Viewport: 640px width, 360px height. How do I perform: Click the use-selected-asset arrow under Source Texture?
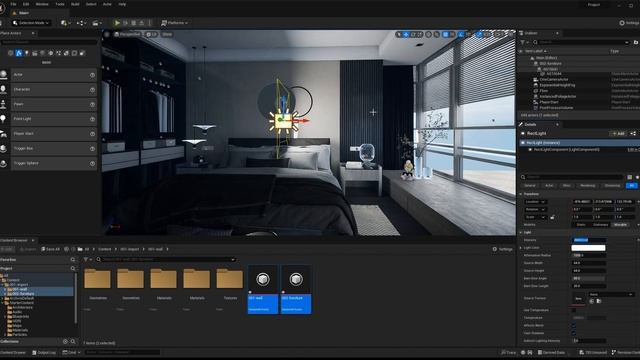[x=591, y=301]
